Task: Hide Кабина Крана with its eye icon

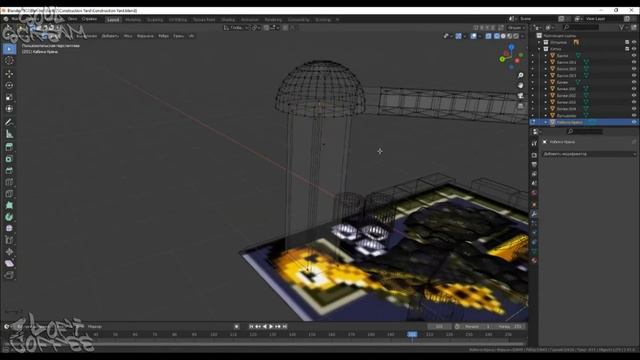Action: click(x=634, y=122)
